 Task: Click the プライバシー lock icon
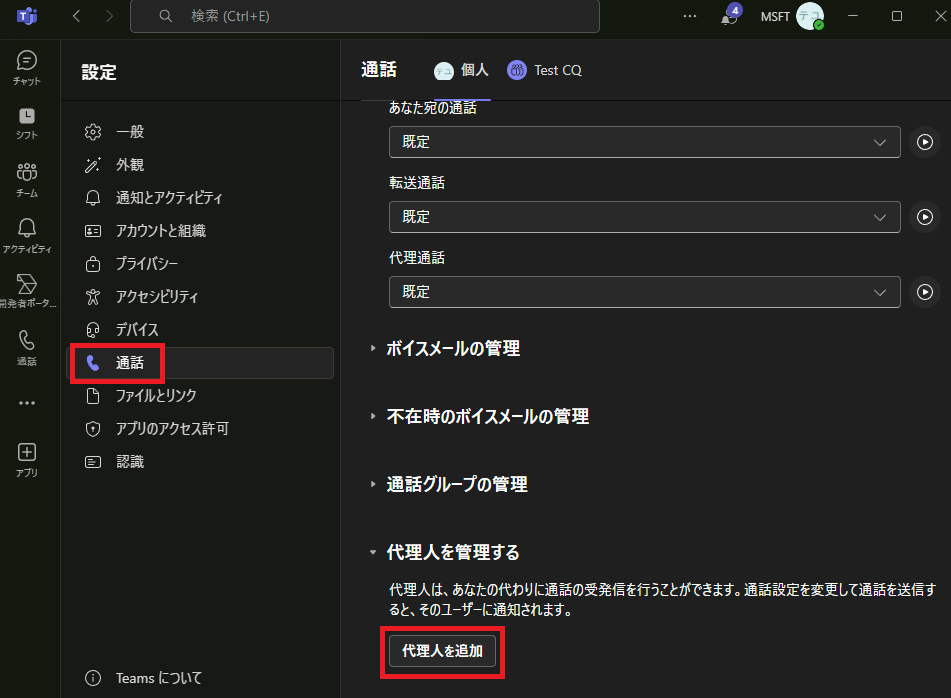pos(93,264)
